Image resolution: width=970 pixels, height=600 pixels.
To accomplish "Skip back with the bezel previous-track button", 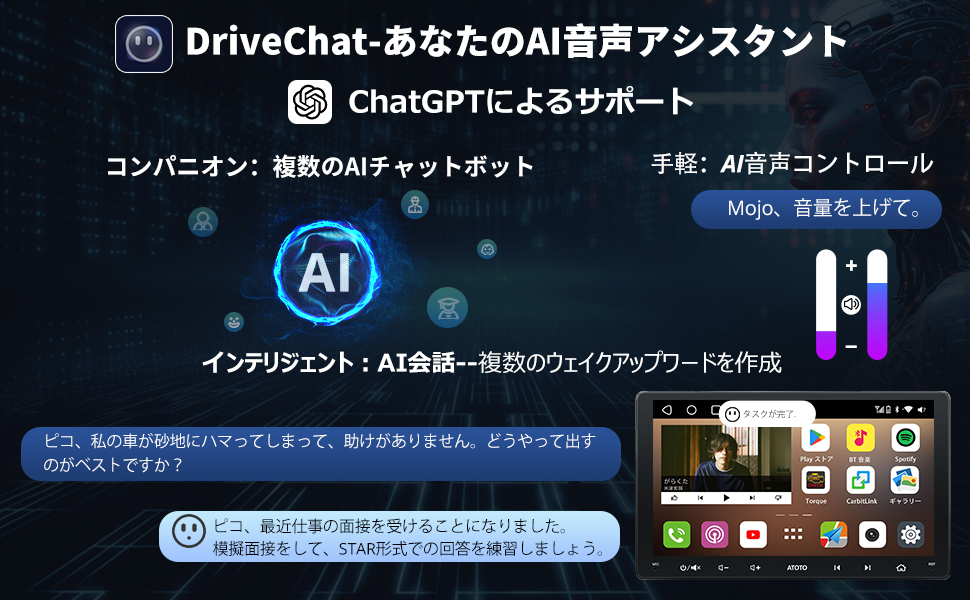I will tap(837, 568).
